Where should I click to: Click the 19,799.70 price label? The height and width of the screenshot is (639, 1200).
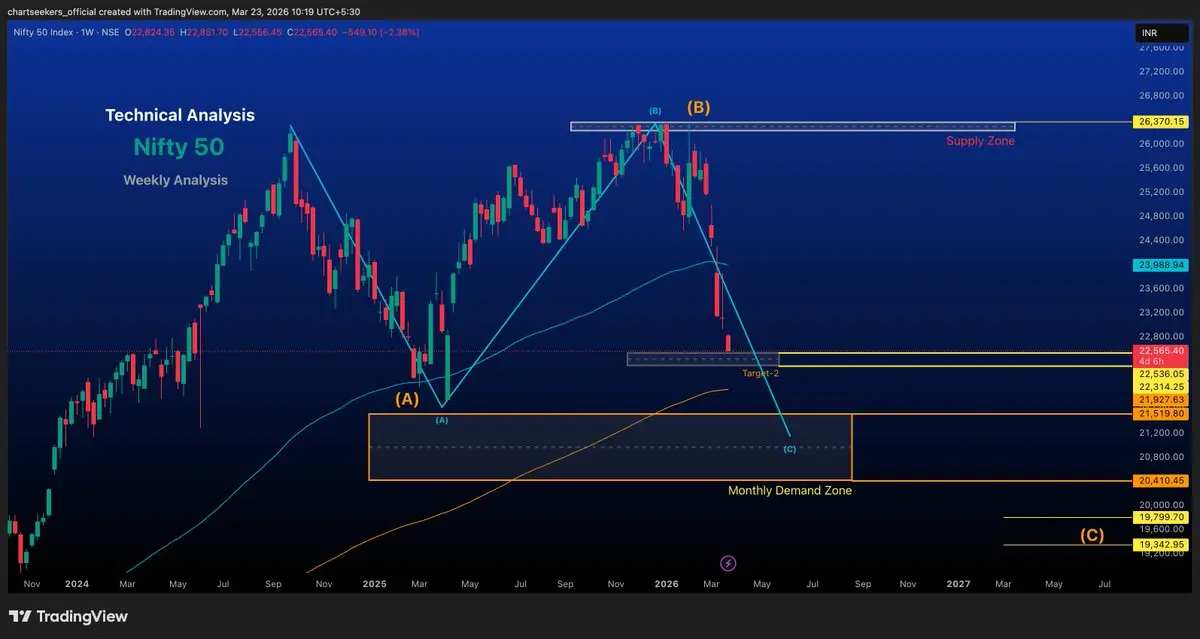pos(1160,517)
